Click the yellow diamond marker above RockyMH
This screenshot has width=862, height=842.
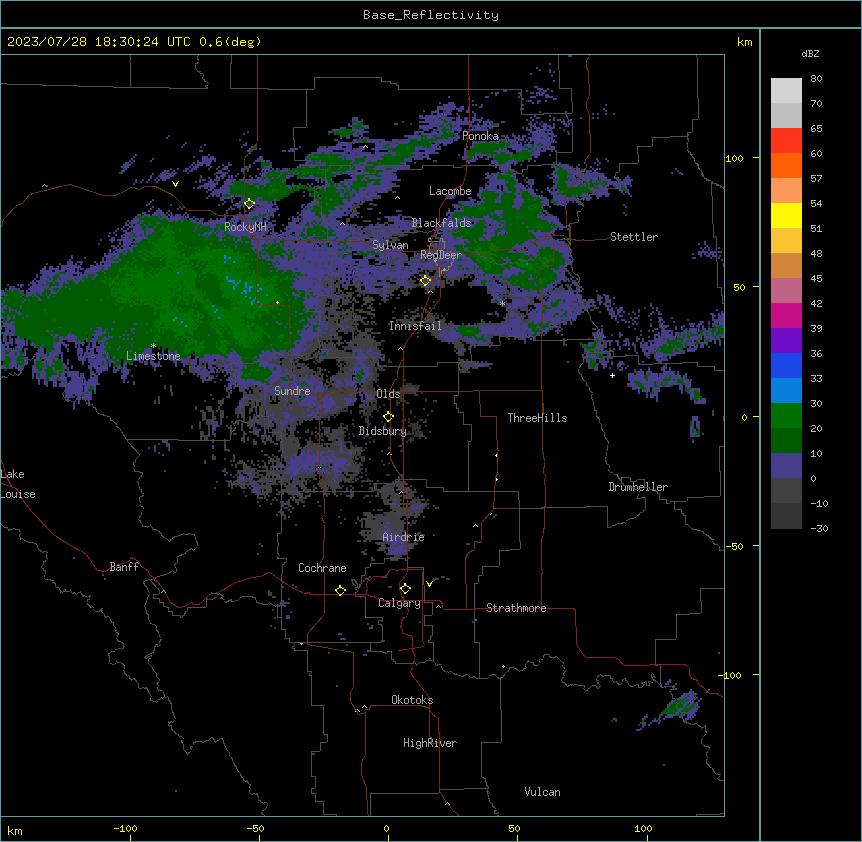pos(249,204)
